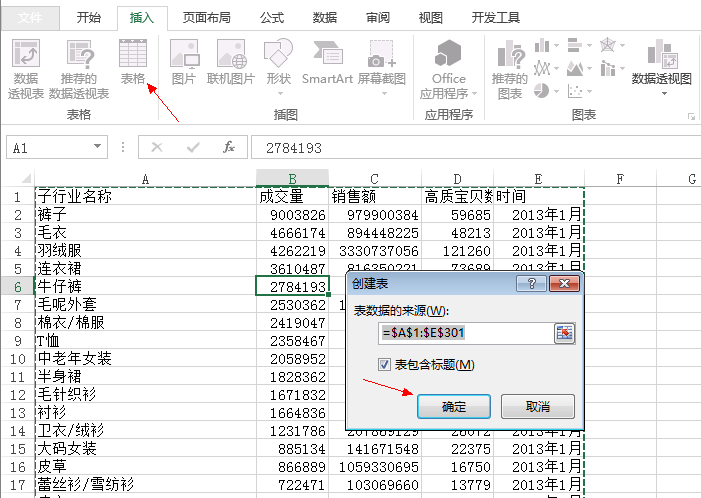Image resolution: width=701 pixels, height=498 pixels.
Task: Open the column chart dropdown arrow
Action: pos(556,45)
